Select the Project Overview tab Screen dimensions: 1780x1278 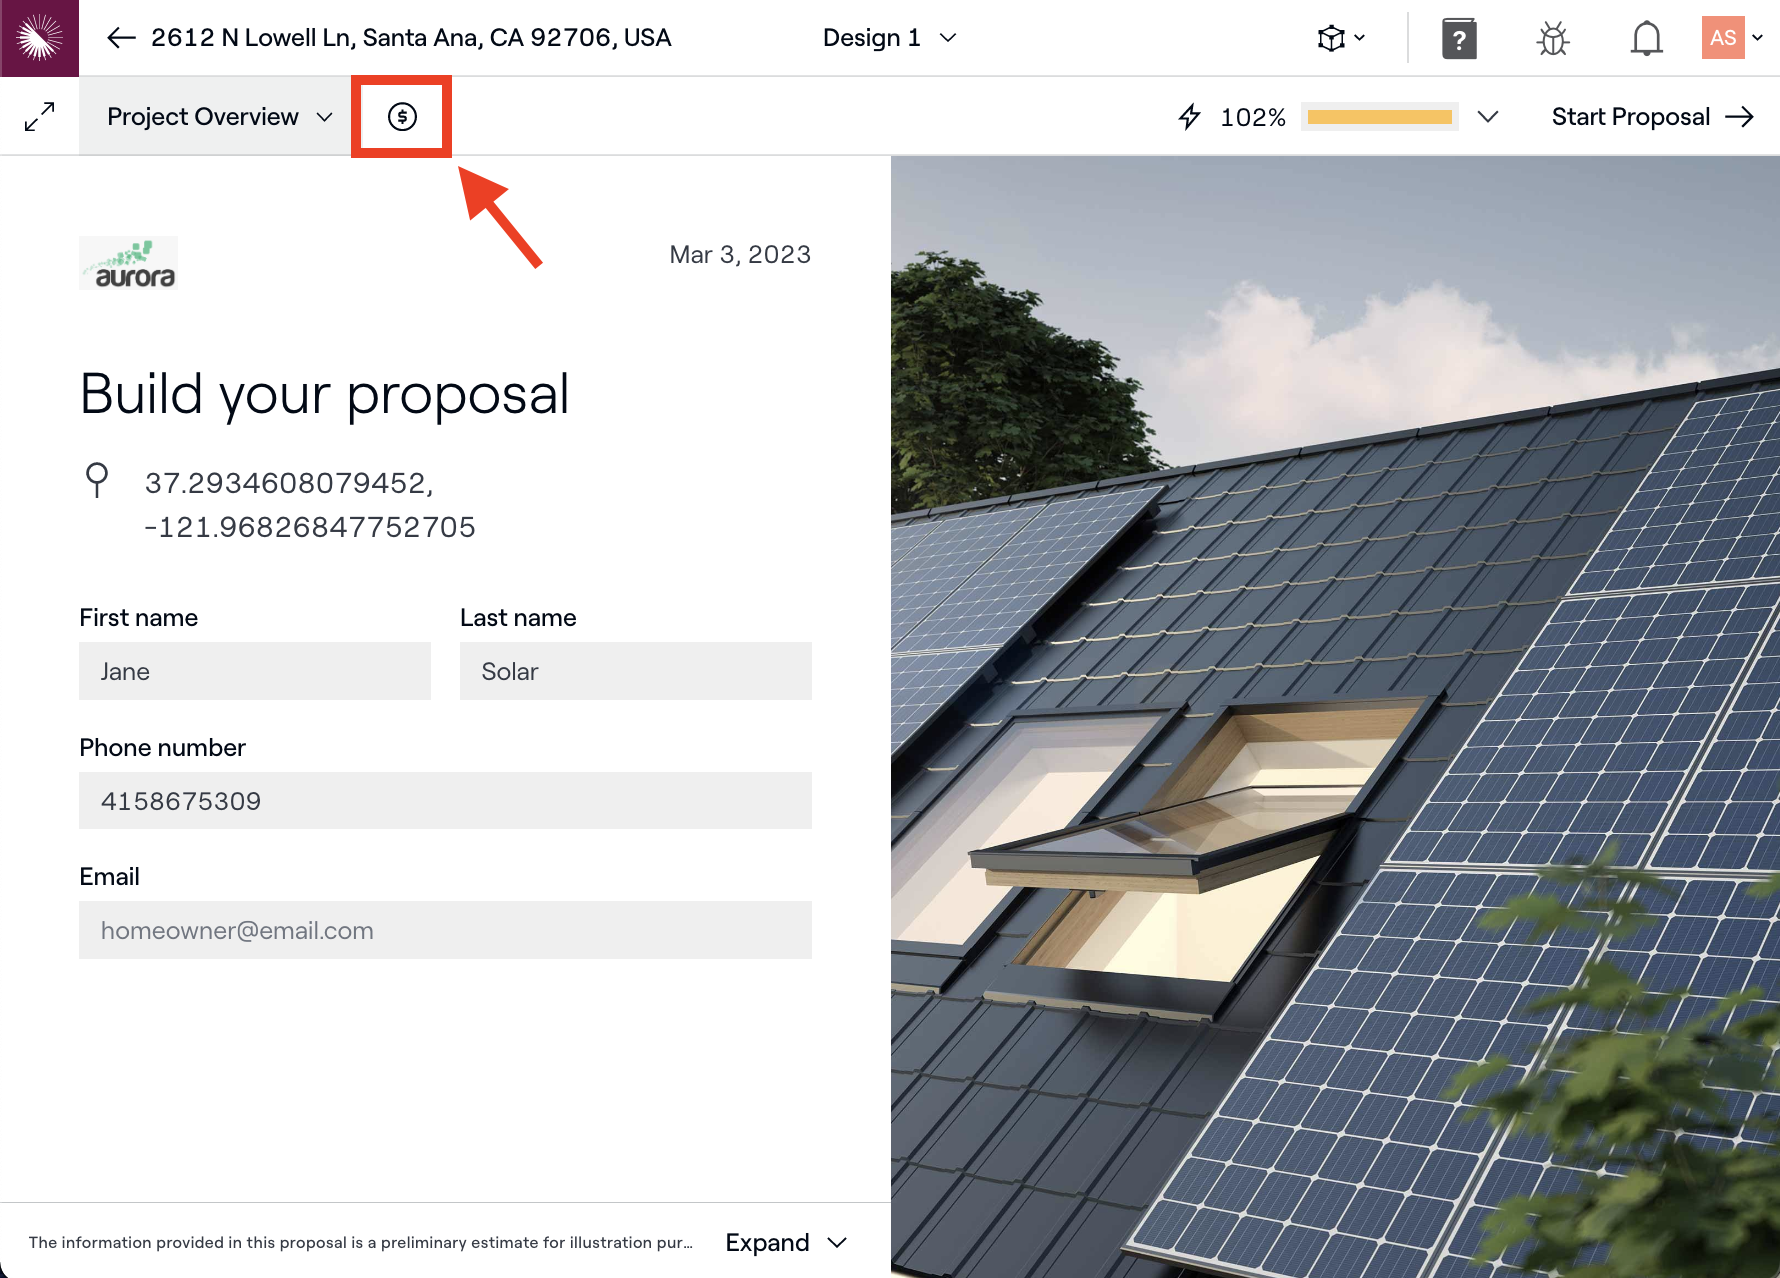(203, 116)
